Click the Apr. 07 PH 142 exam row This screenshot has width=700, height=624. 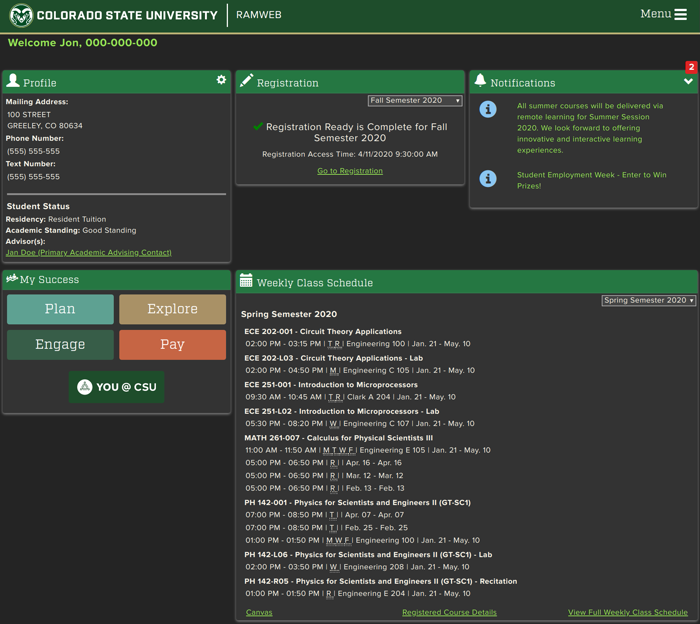(325, 515)
